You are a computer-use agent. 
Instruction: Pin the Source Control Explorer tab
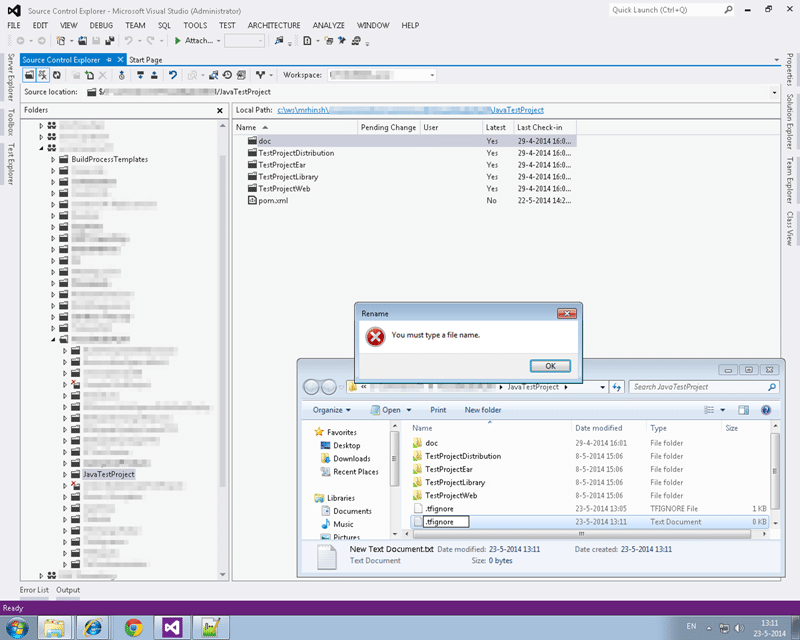109,60
